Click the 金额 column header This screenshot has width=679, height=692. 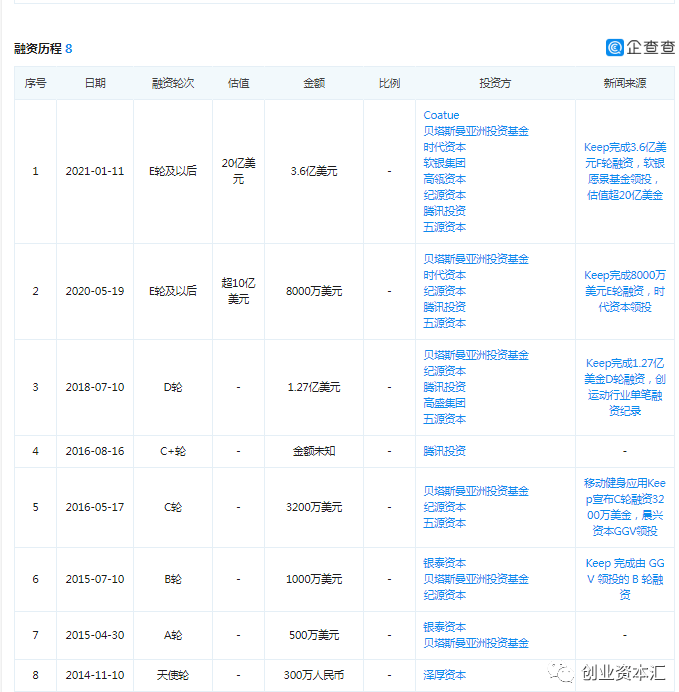(x=314, y=83)
